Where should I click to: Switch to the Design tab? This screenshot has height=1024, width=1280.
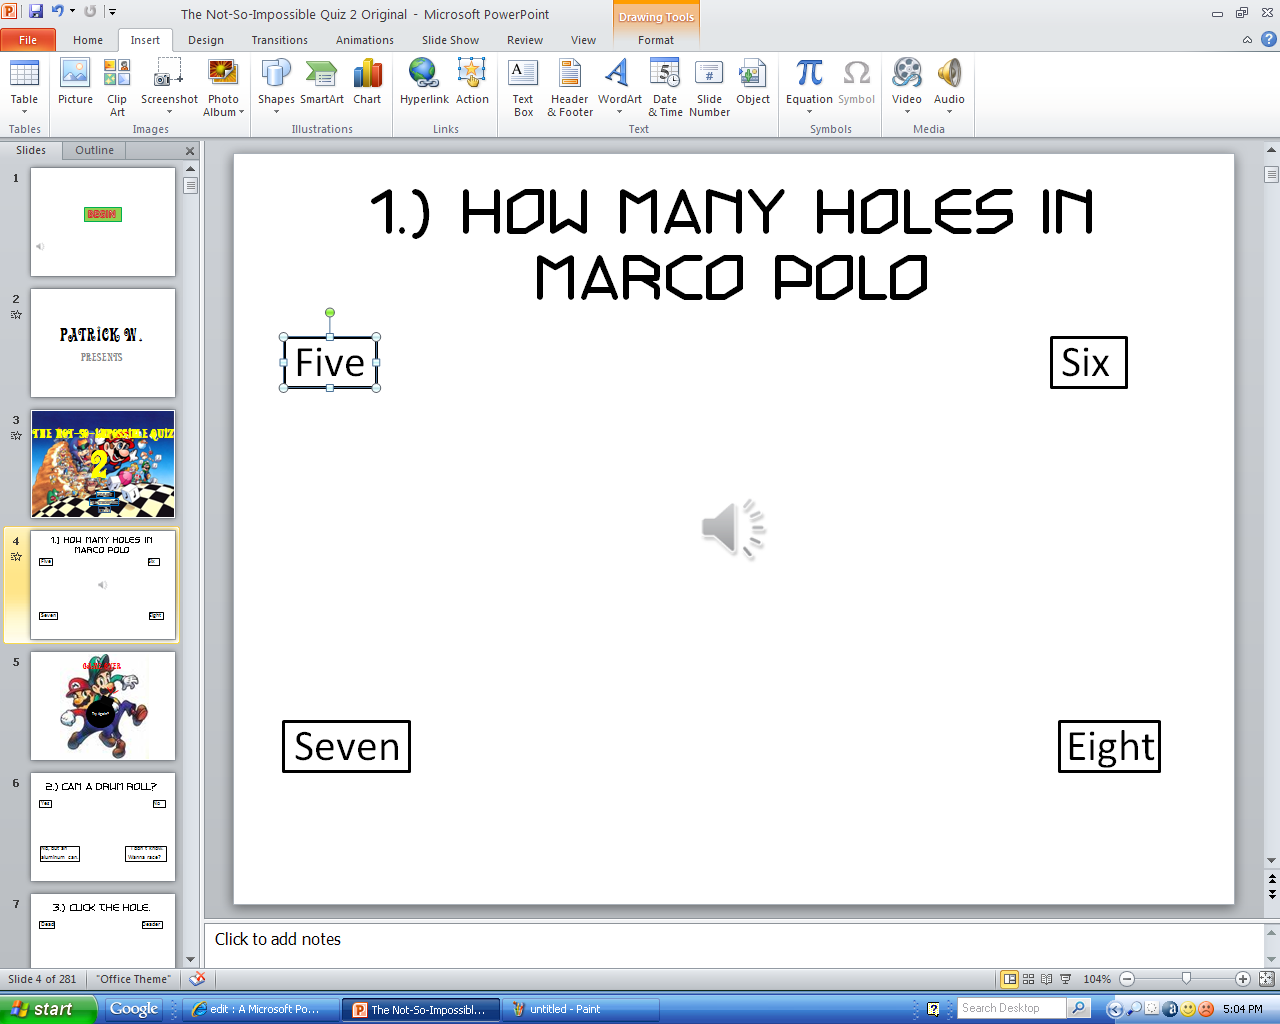[x=206, y=40]
